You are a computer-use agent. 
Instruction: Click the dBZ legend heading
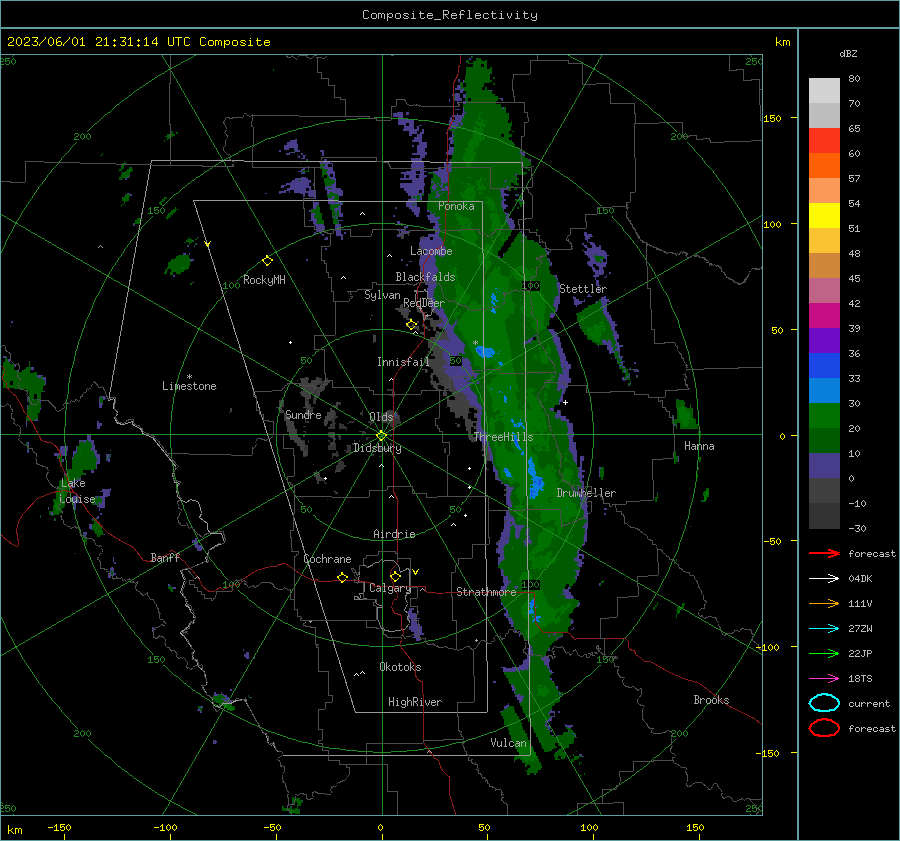pyautogui.click(x=848, y=53)
